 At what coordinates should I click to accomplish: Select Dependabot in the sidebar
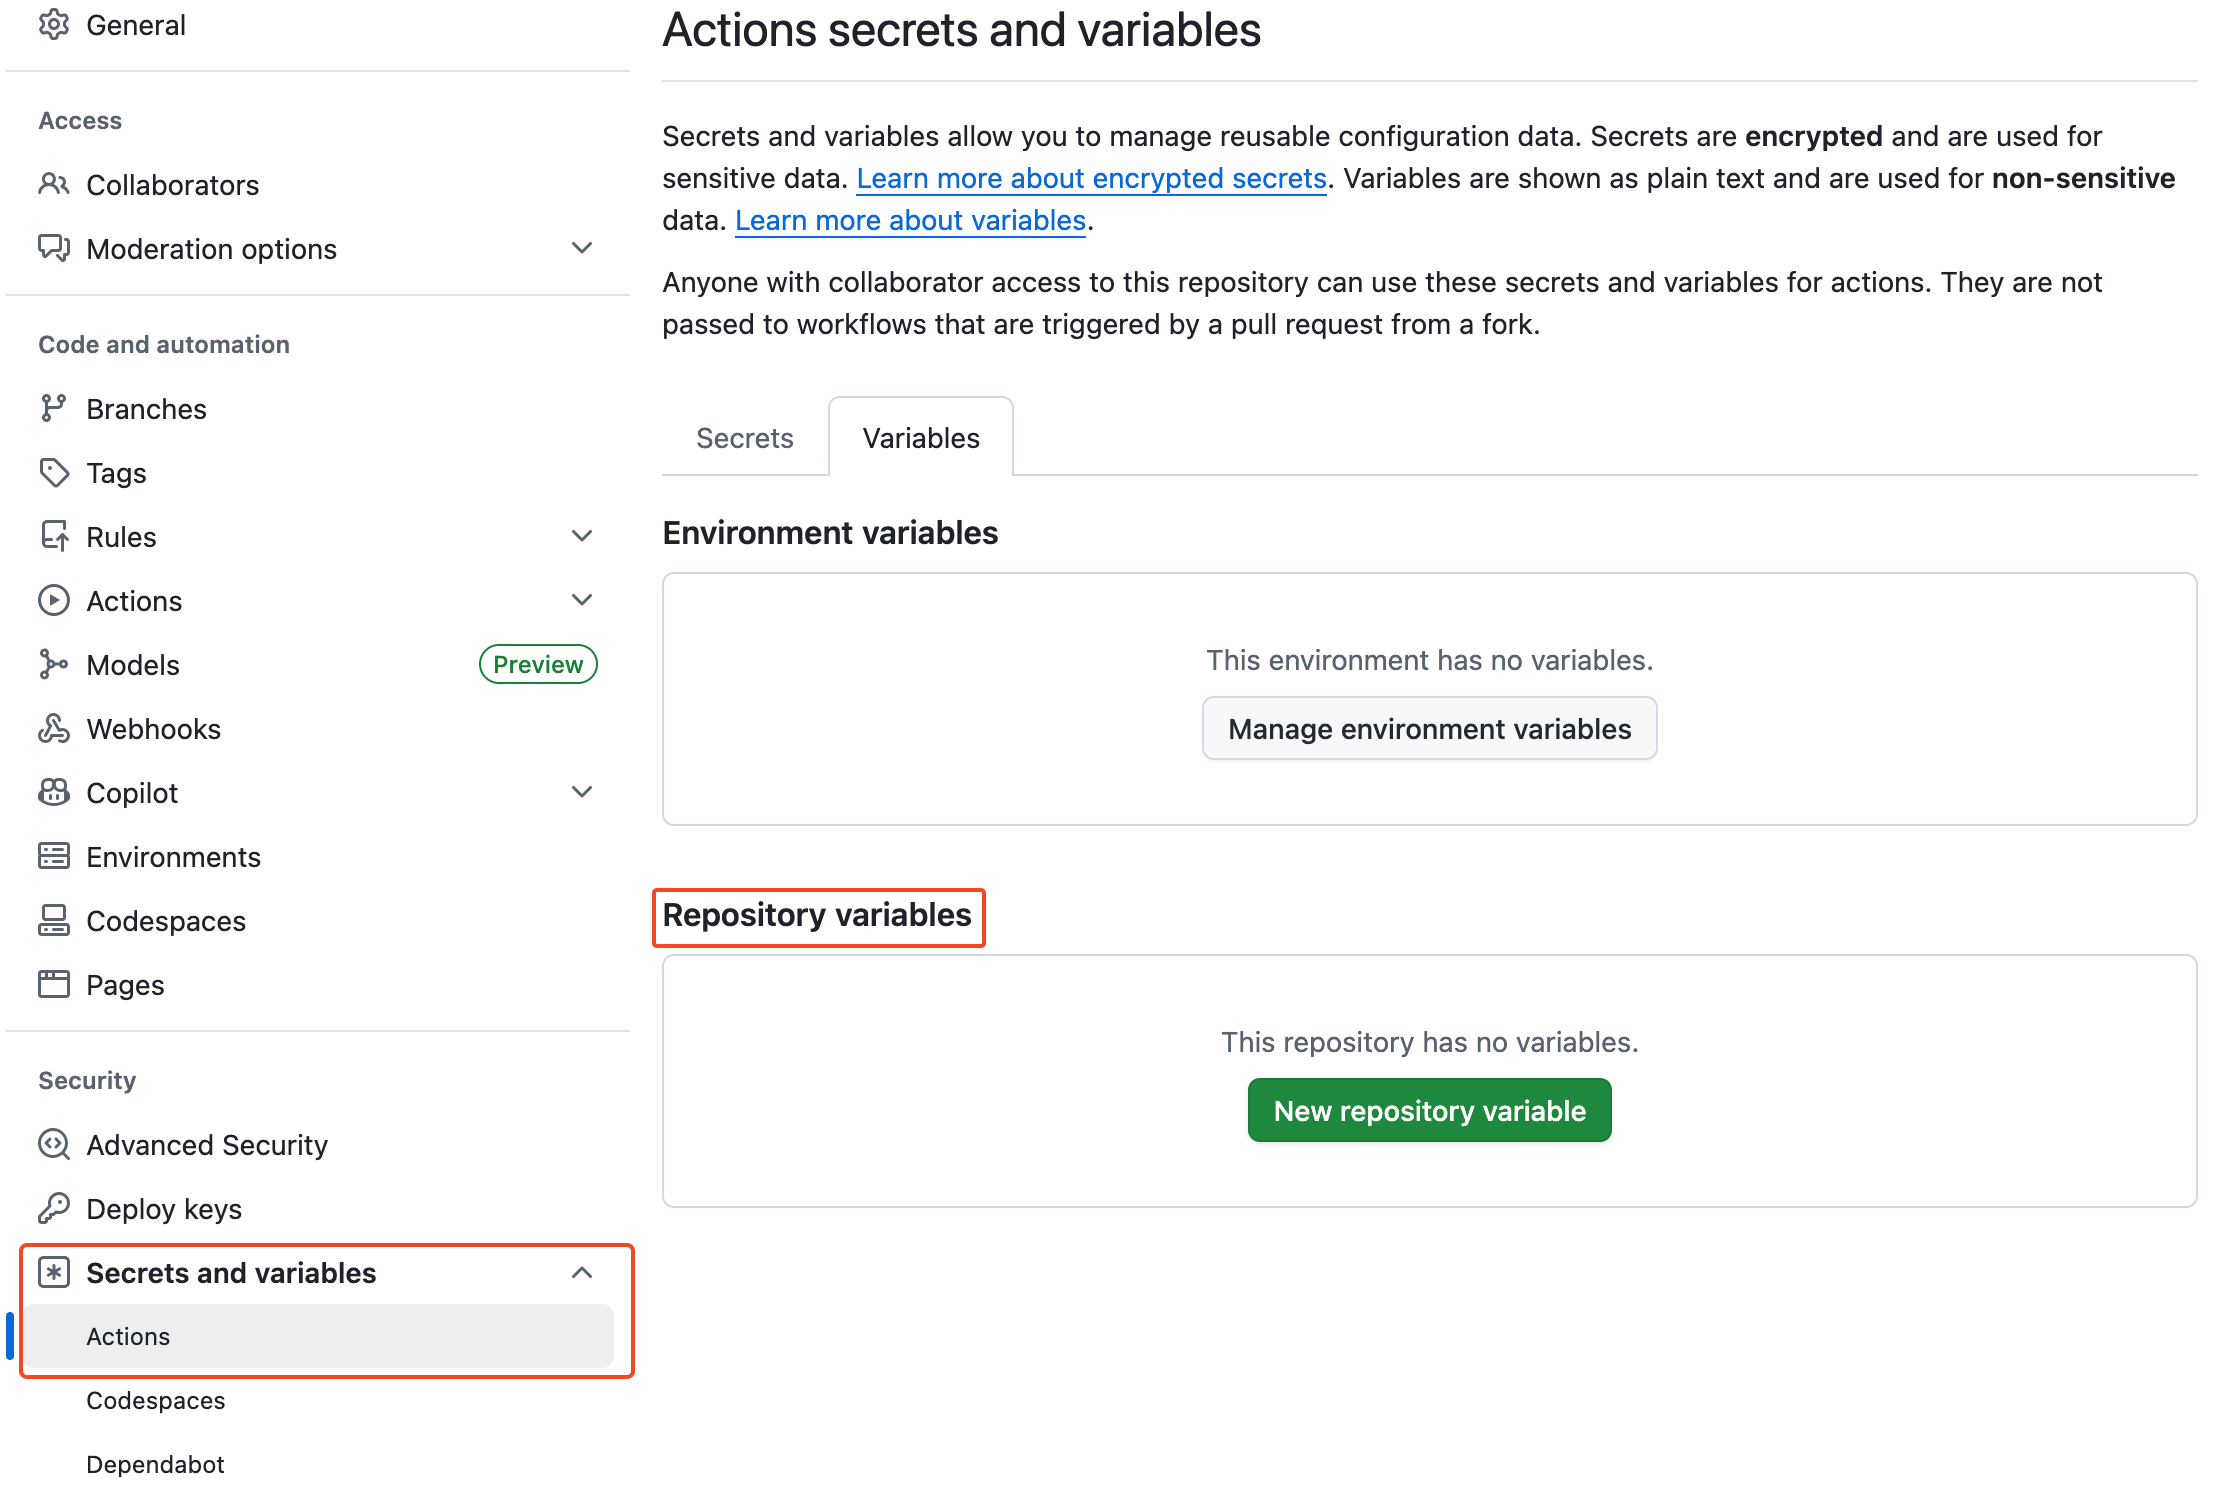[155, 1464]
